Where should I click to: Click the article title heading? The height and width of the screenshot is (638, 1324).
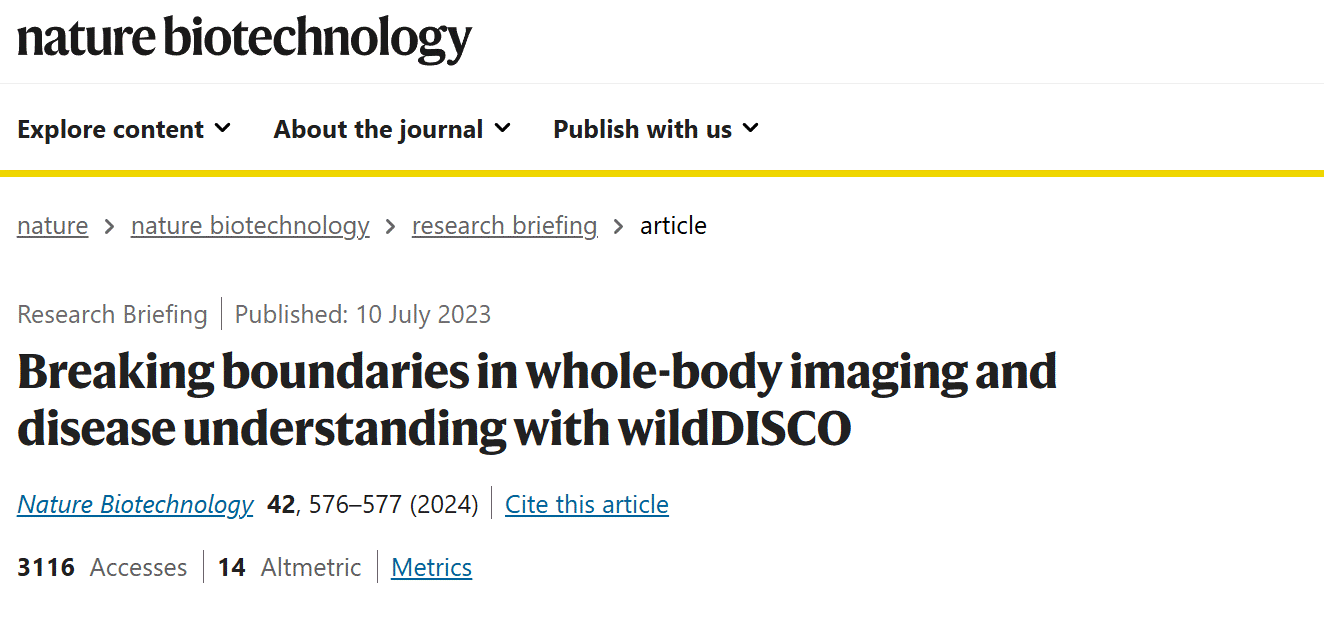pyautogui.click(x=537, y=400)
